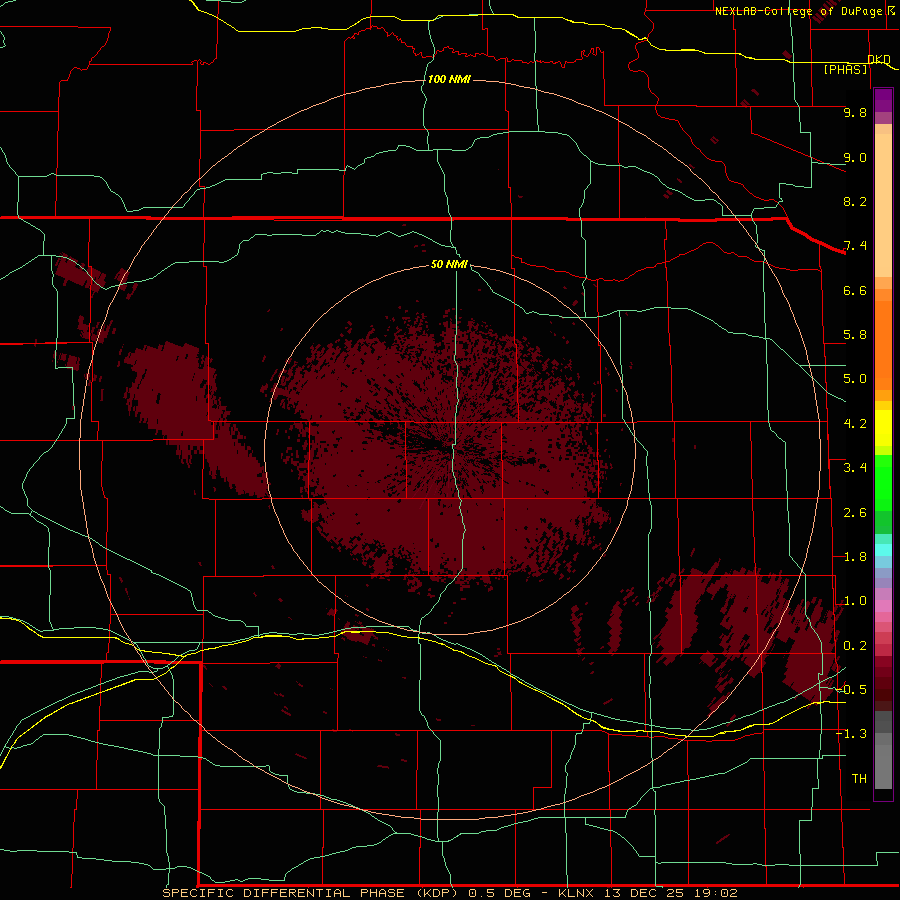Click the [PHAS] legend label
This screenshot has width=900, height=900.
(x=845, y=69)
